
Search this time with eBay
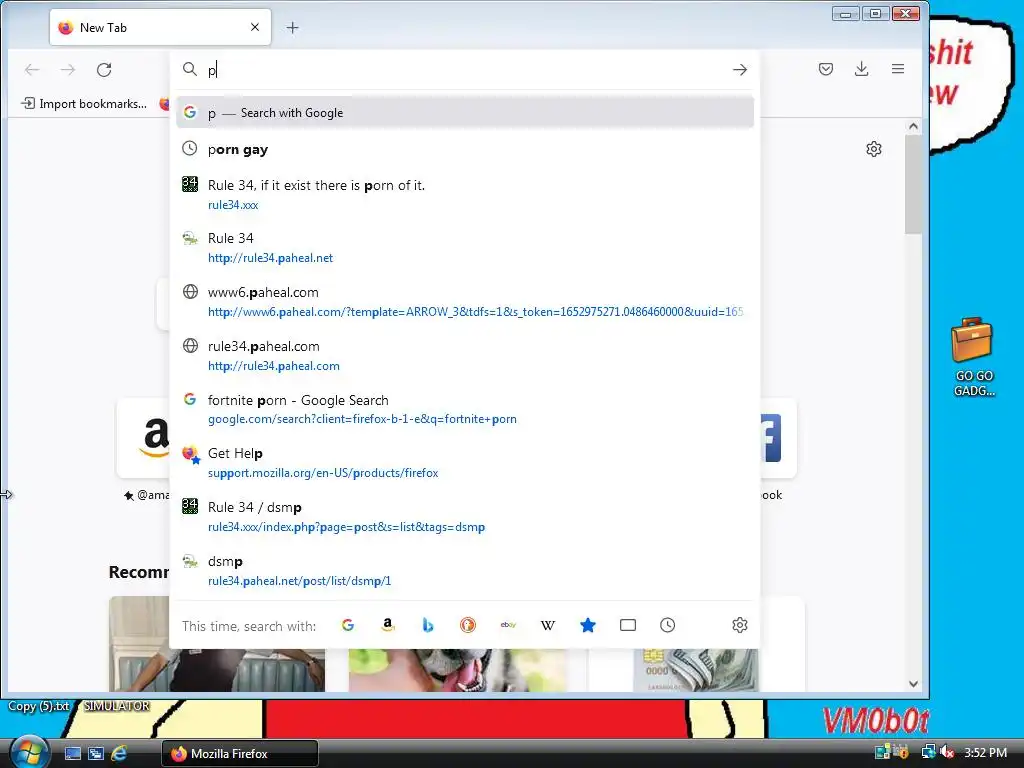click(x=508, y=625)
